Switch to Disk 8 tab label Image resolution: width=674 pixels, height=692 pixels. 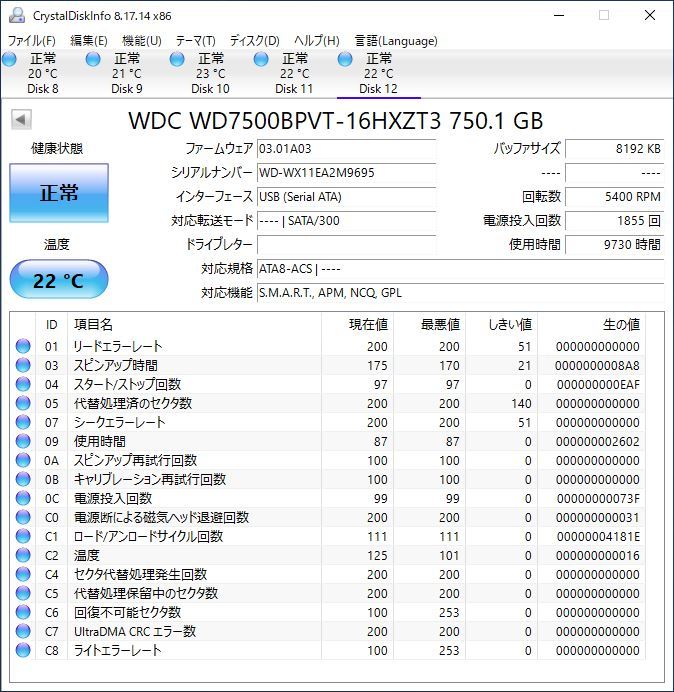43,89
